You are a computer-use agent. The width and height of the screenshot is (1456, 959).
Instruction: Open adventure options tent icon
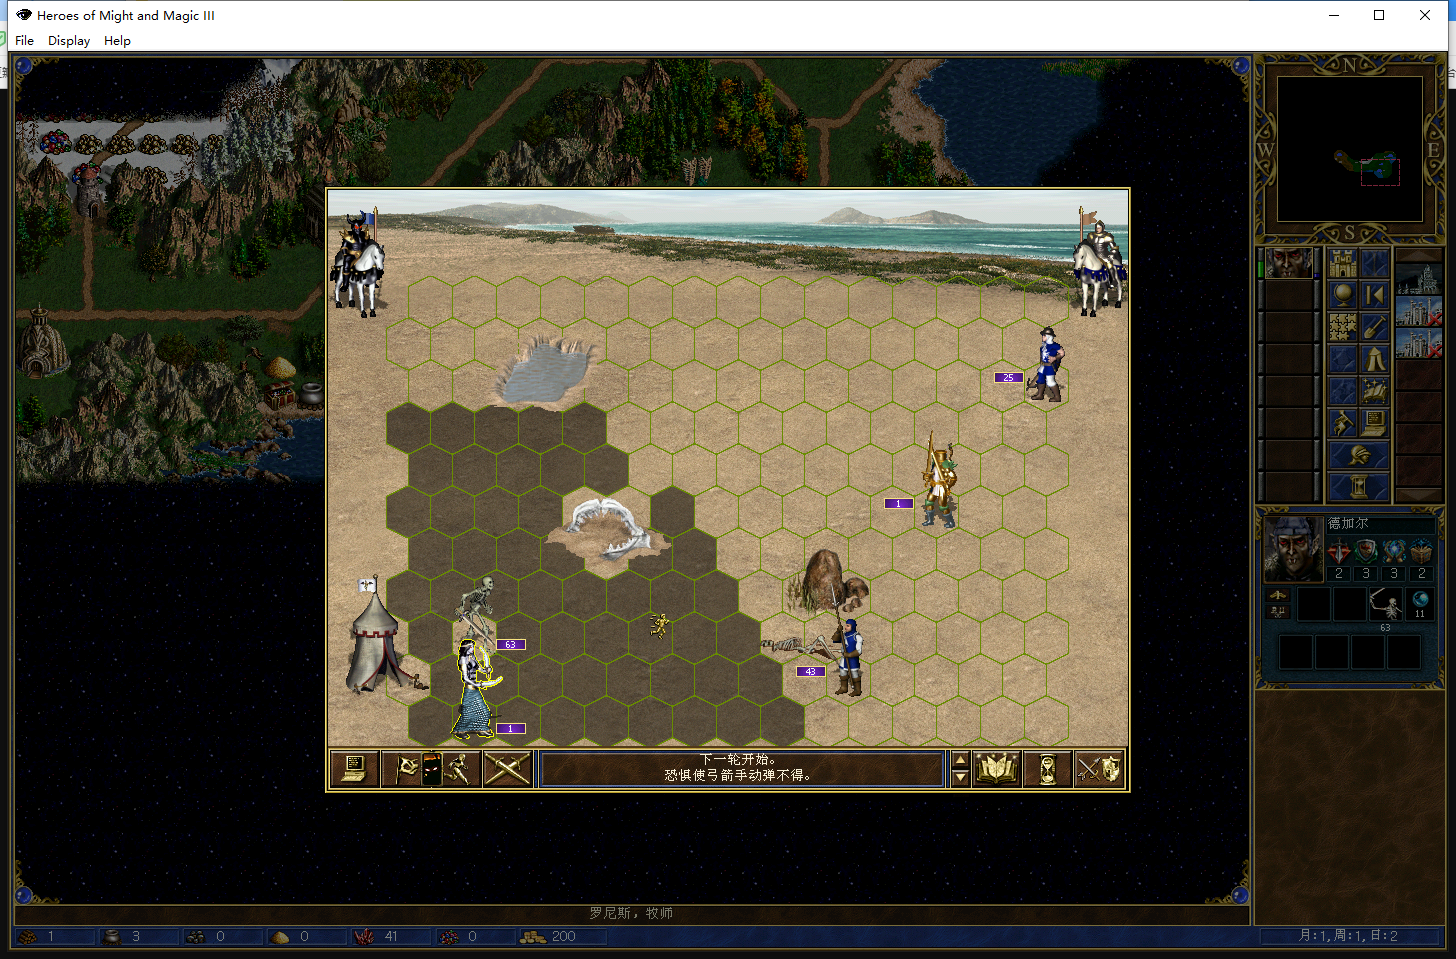(x=1374, y=359)
